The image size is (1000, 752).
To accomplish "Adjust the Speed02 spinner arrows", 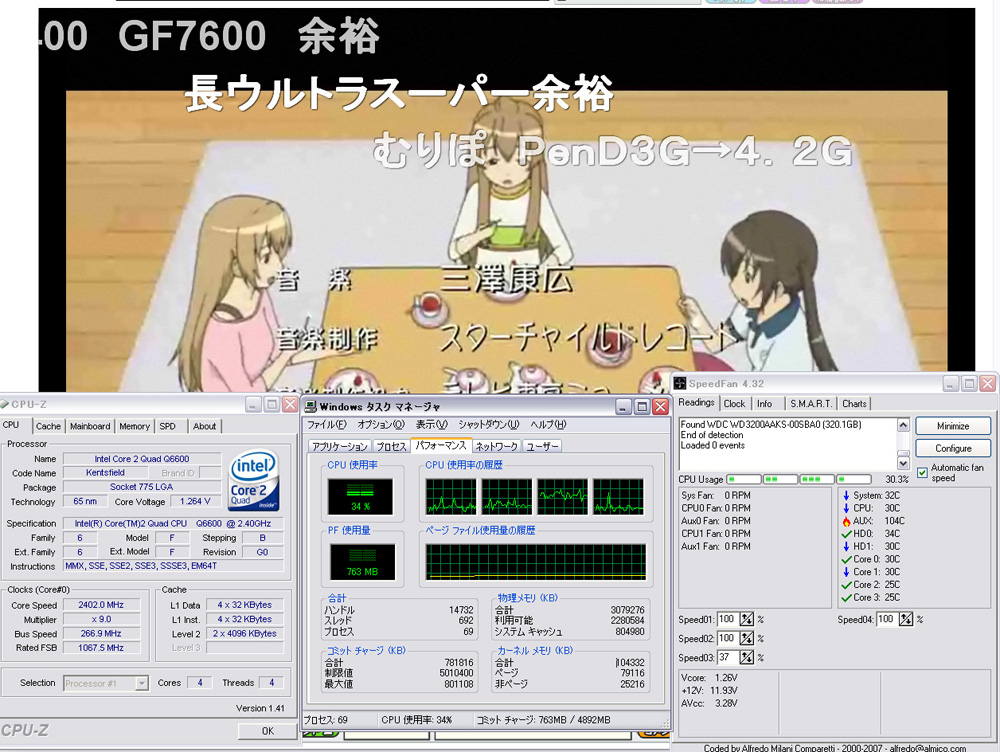I will [x=747, y=638].
